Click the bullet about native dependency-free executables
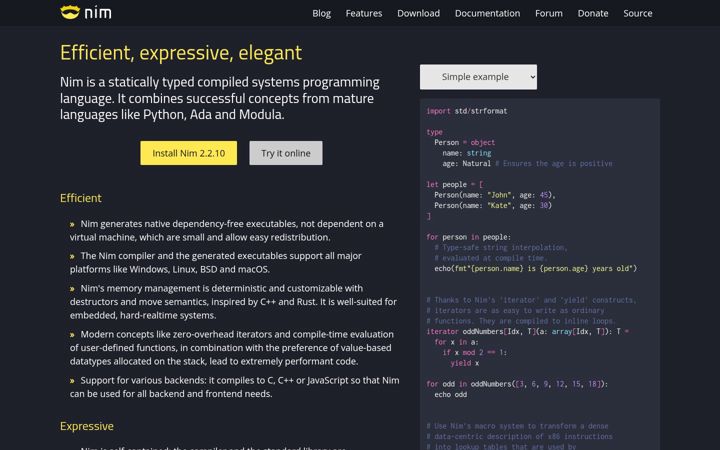This screenshot has height=450, width=720. [227, 231]
